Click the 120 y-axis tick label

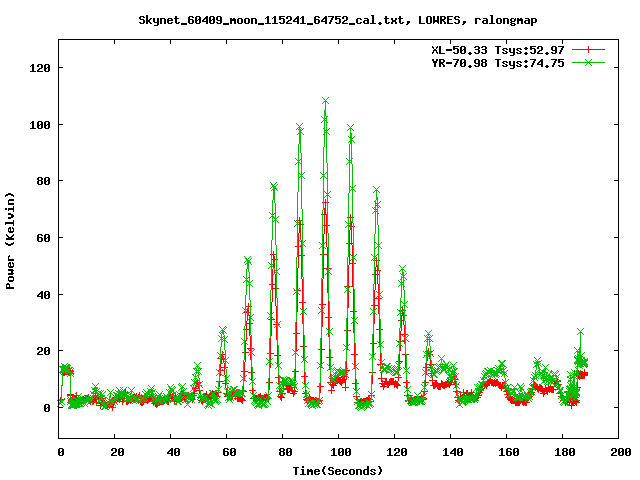coord(40,68)
